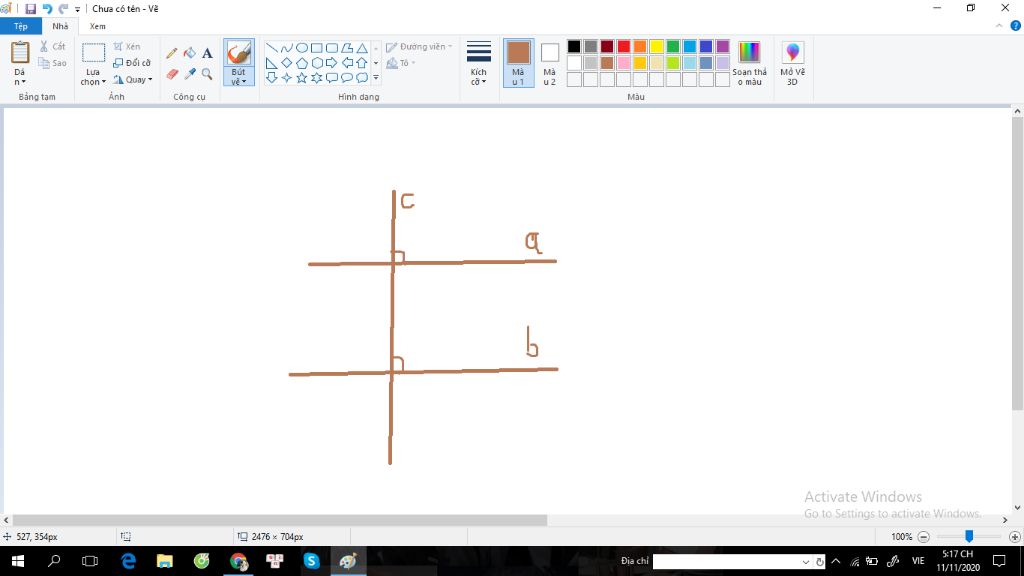Choose the Pentagon shape
The height and width of the screenshot is (576, 1024).
[x=302, y=63]
